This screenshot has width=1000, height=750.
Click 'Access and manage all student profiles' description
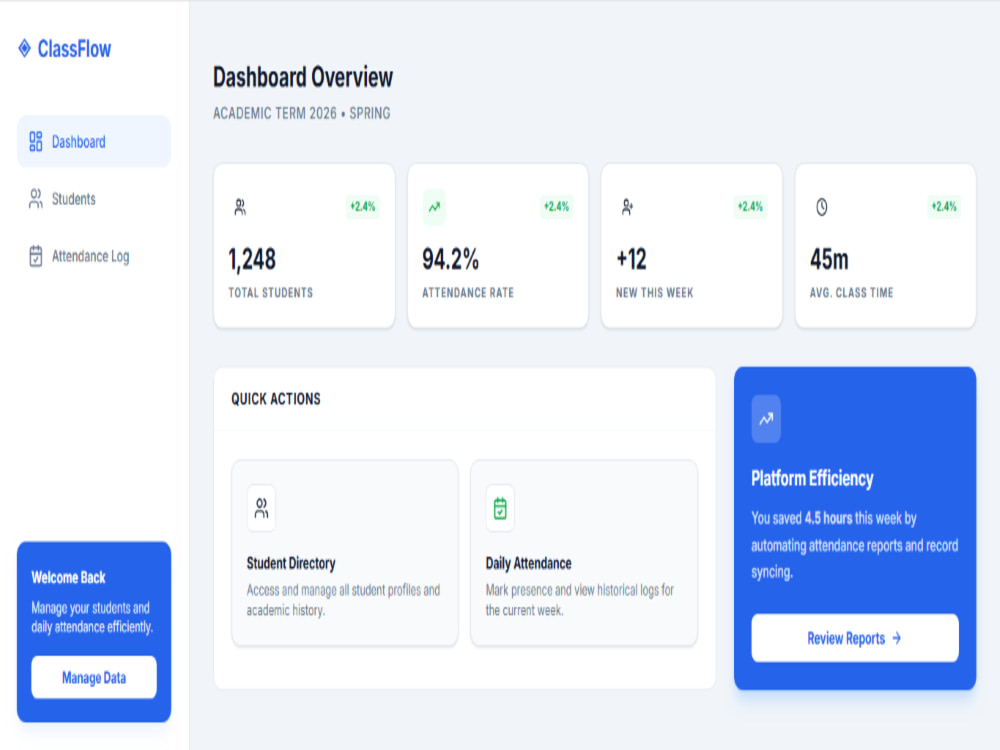coord(343,600)
